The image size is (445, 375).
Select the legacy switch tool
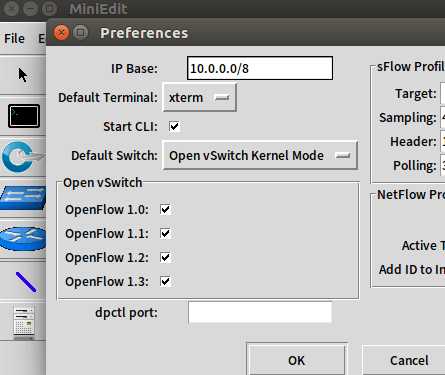point(23,197)
